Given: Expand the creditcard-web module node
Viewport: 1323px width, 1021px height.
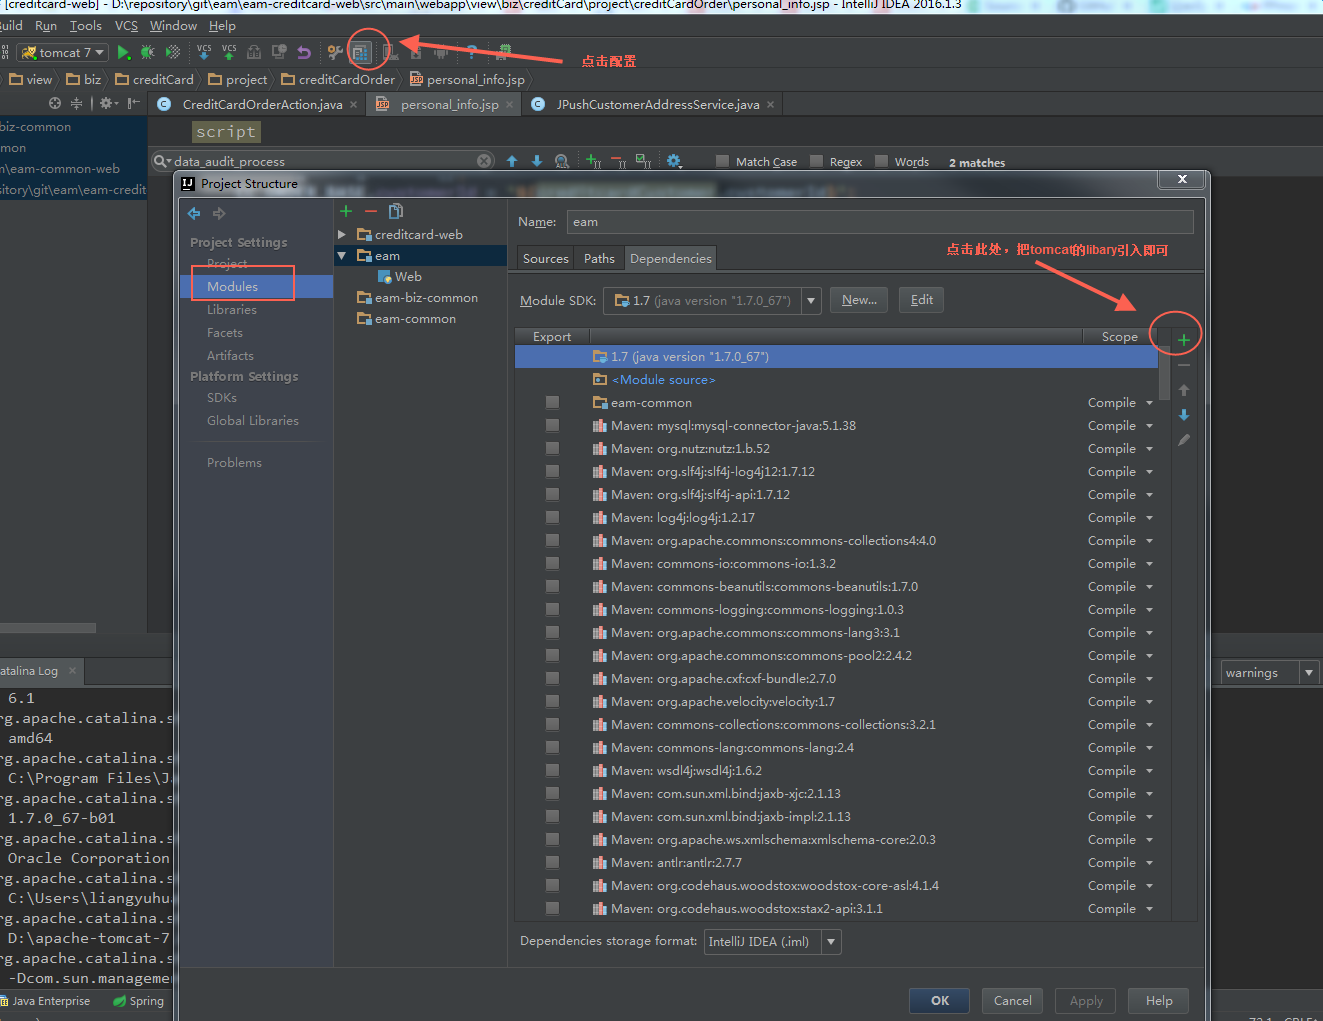Looking at the screenshot, I should [x=342, y=234].
